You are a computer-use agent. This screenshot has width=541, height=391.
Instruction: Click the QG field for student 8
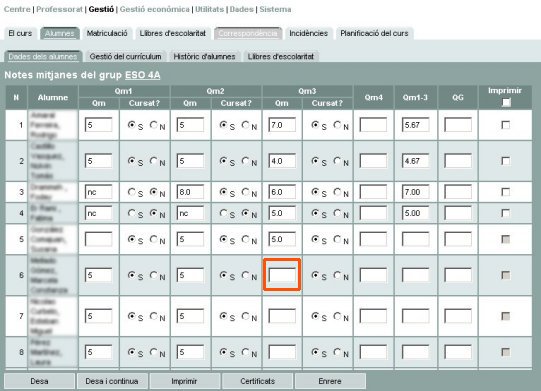tap(458, 352)
